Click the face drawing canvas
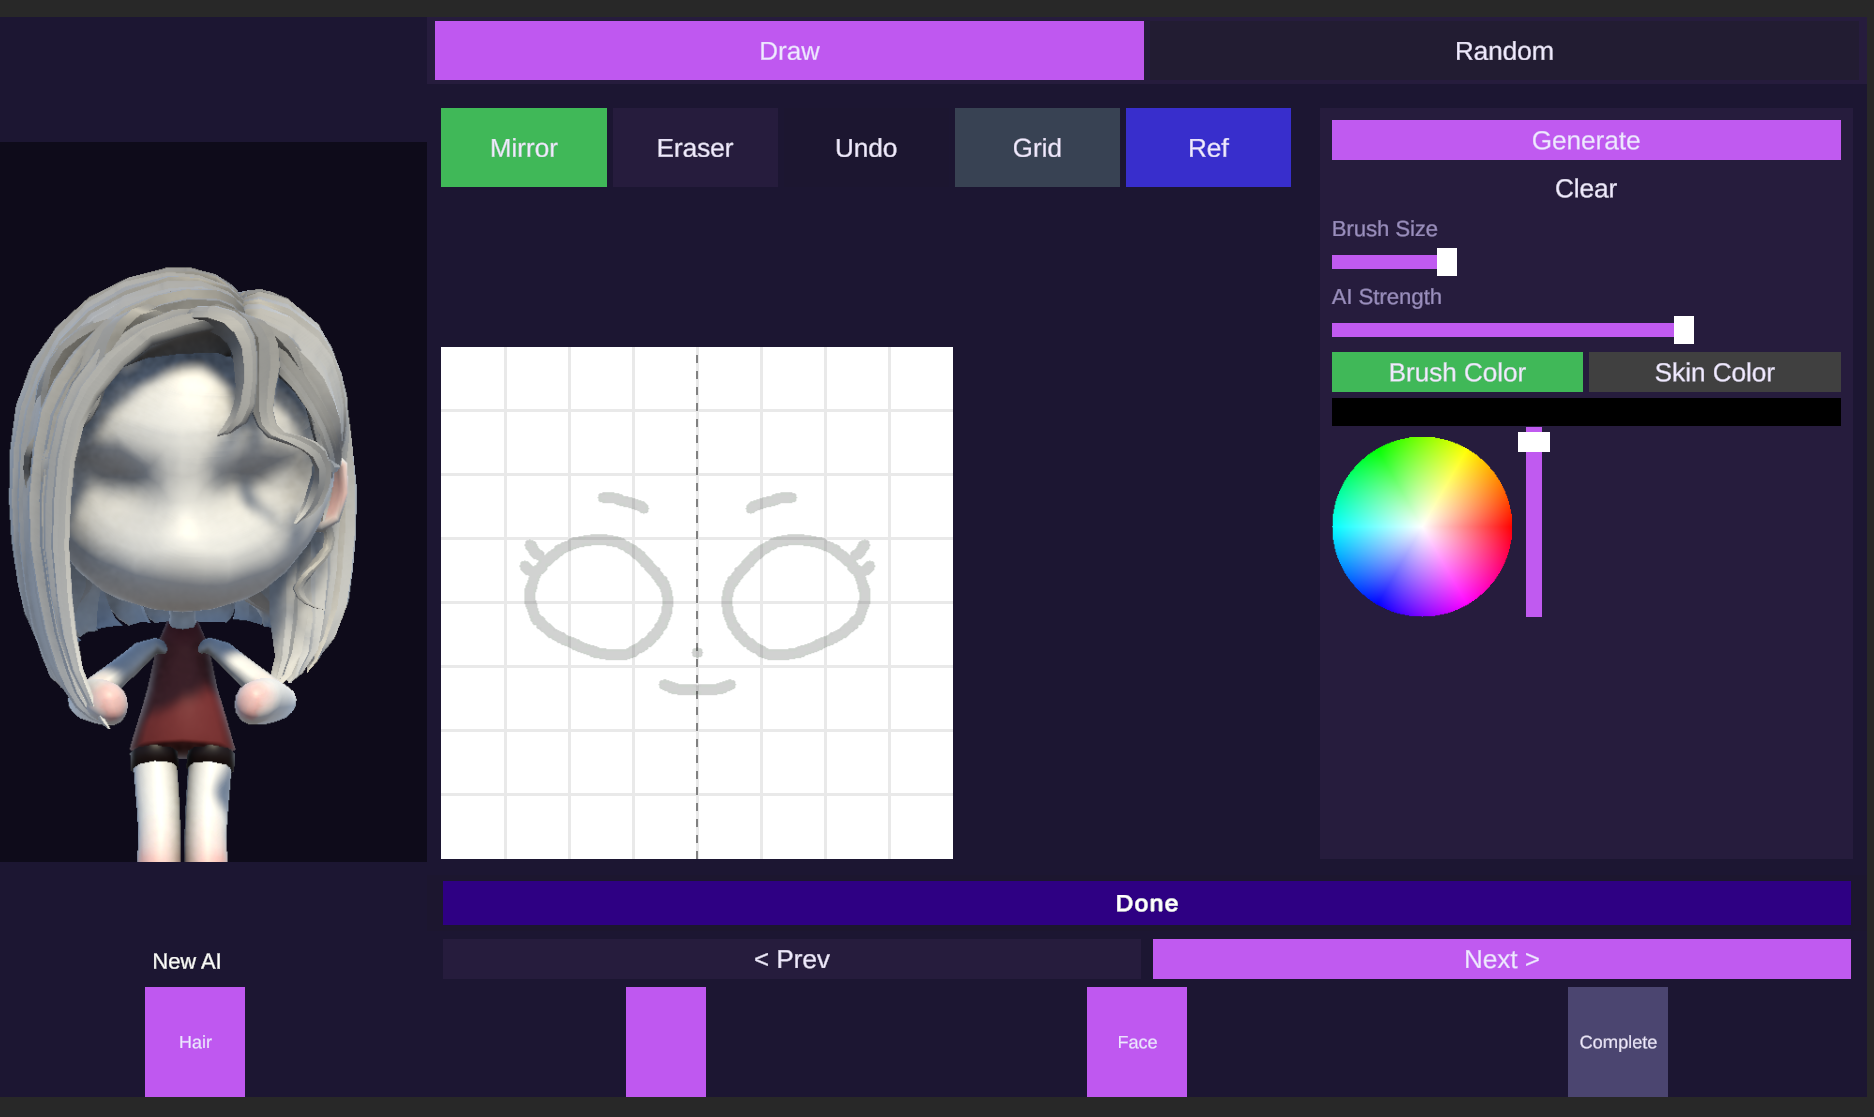The width and height of the screenshot is (1874, 1117). coord(697,603)
